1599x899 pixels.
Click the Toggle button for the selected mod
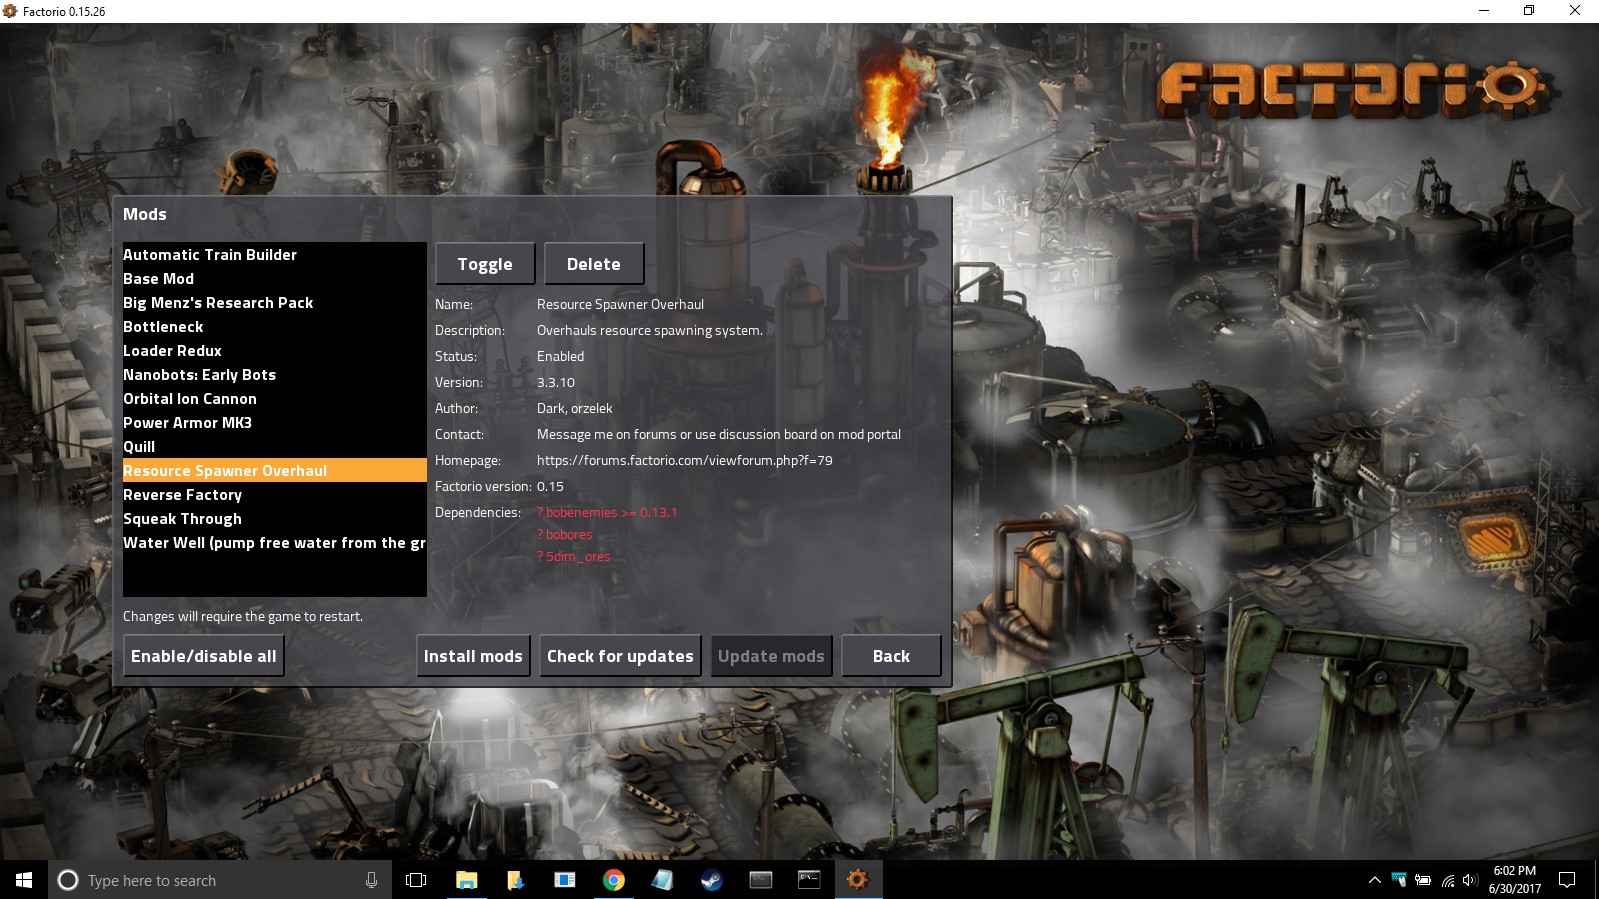pyautogui.click(x=485, y=264)
